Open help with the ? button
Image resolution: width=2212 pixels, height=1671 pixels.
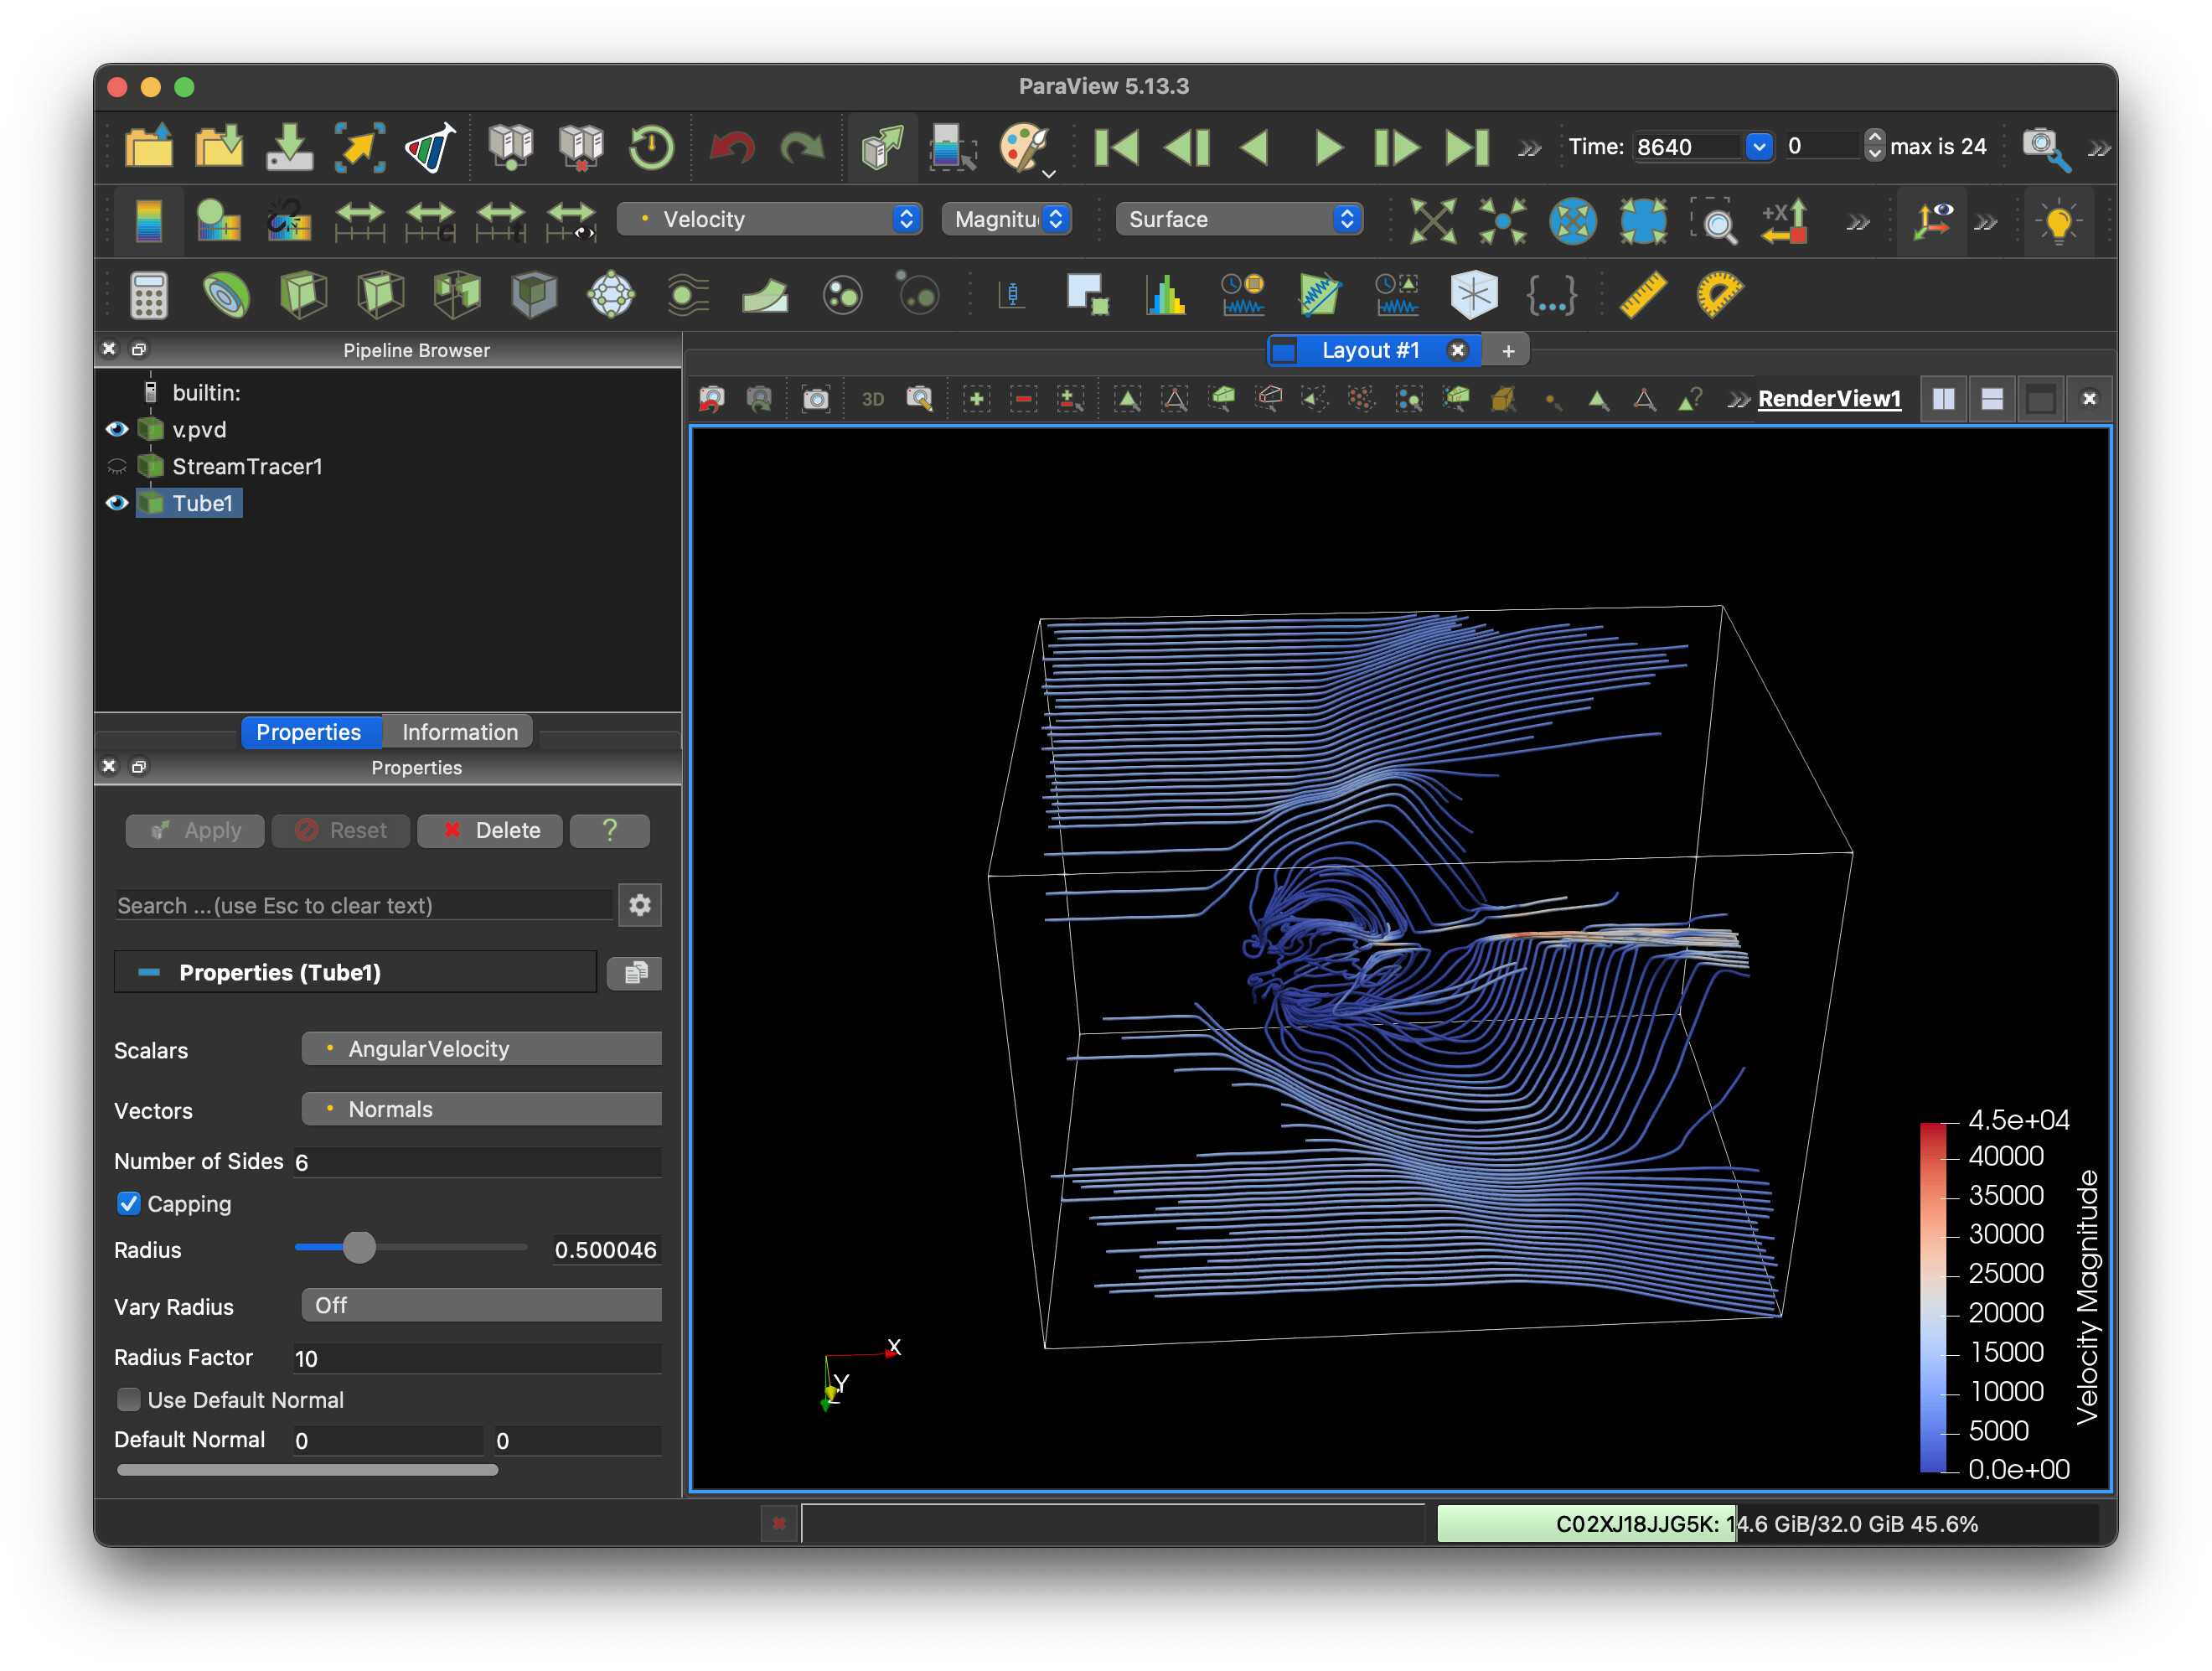coord(610,830)
